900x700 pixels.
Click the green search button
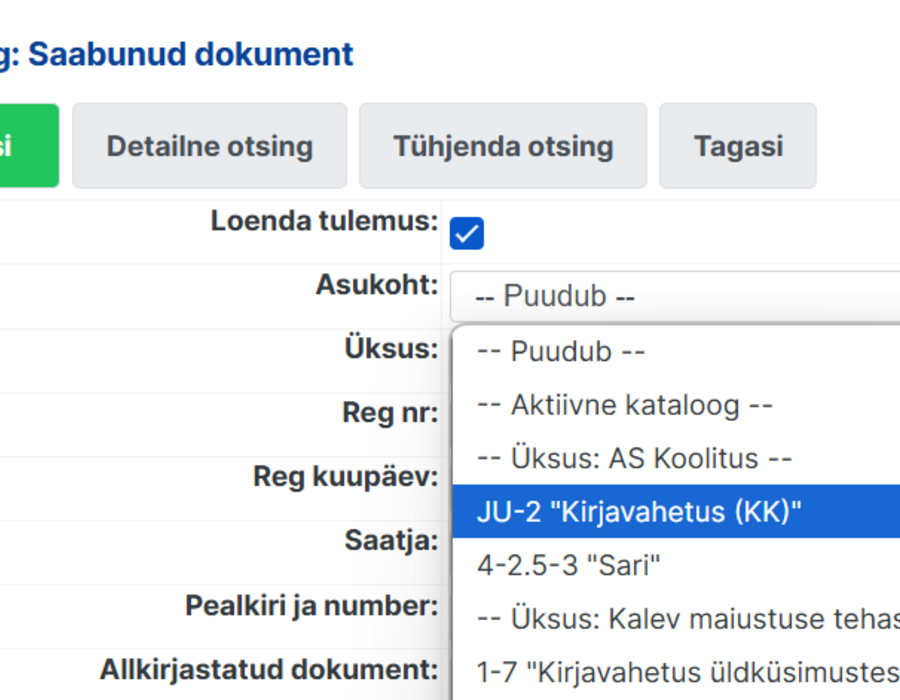29,146
